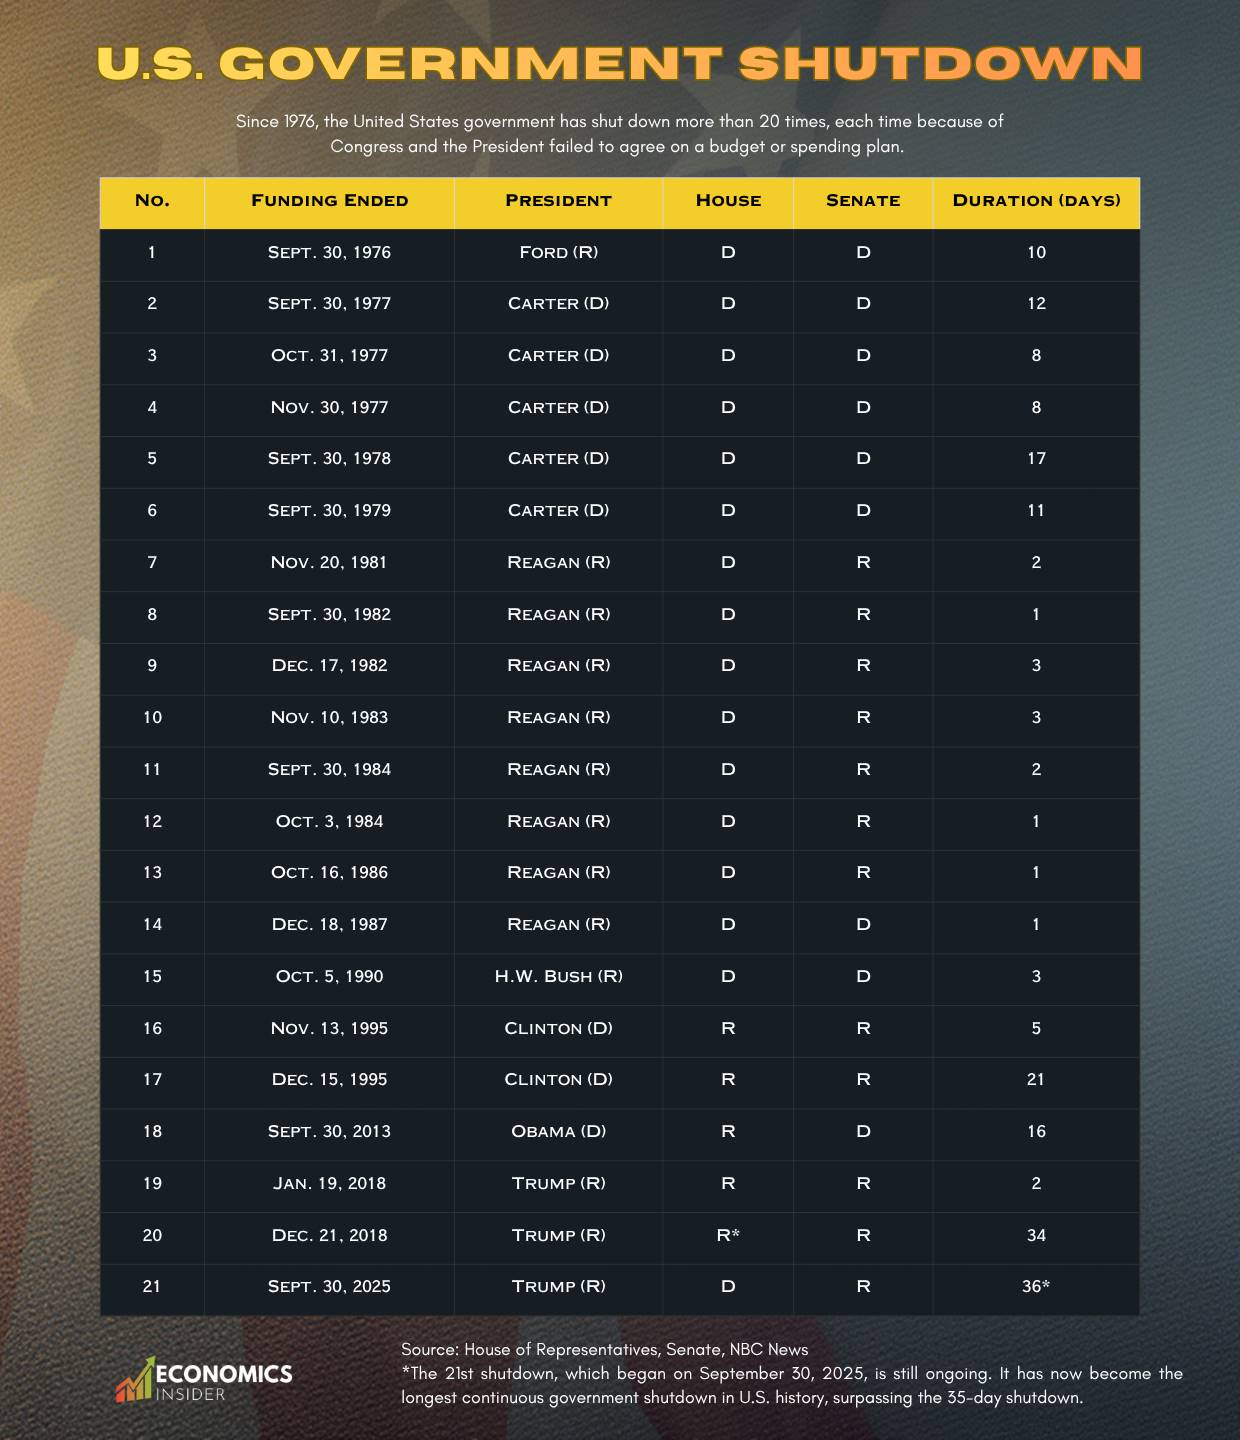Click the Ford (R) president cell

tap(558, 253)
